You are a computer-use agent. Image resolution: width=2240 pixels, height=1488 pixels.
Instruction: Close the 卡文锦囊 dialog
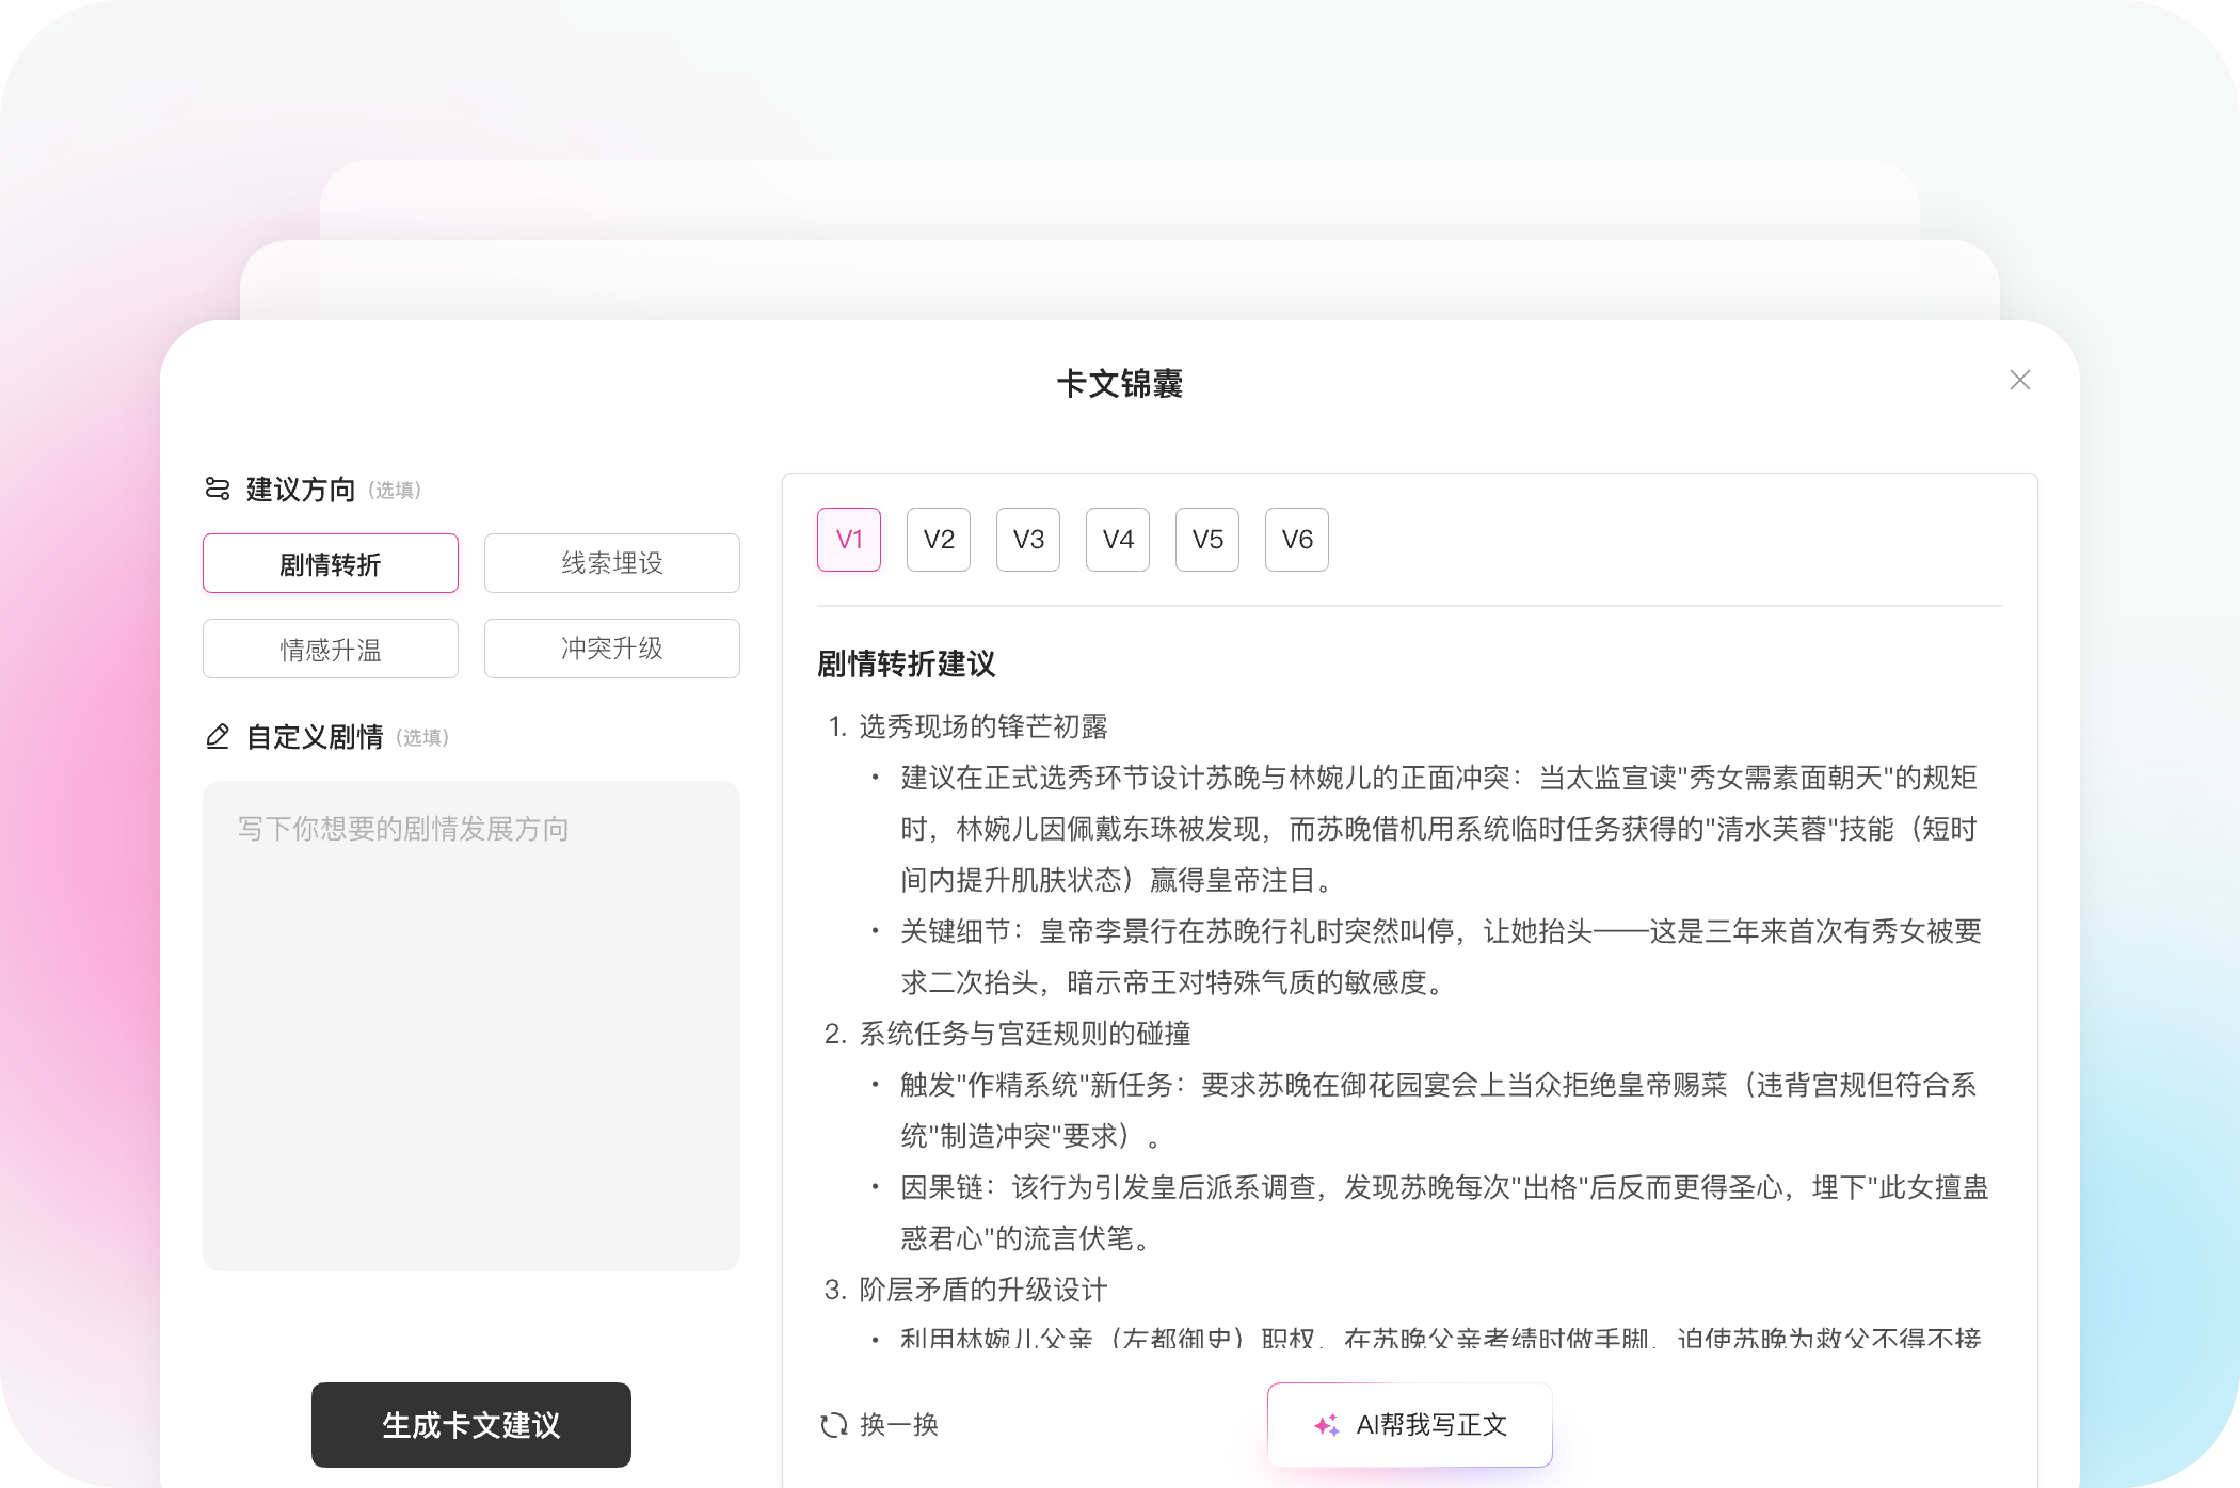[2020, 380]
